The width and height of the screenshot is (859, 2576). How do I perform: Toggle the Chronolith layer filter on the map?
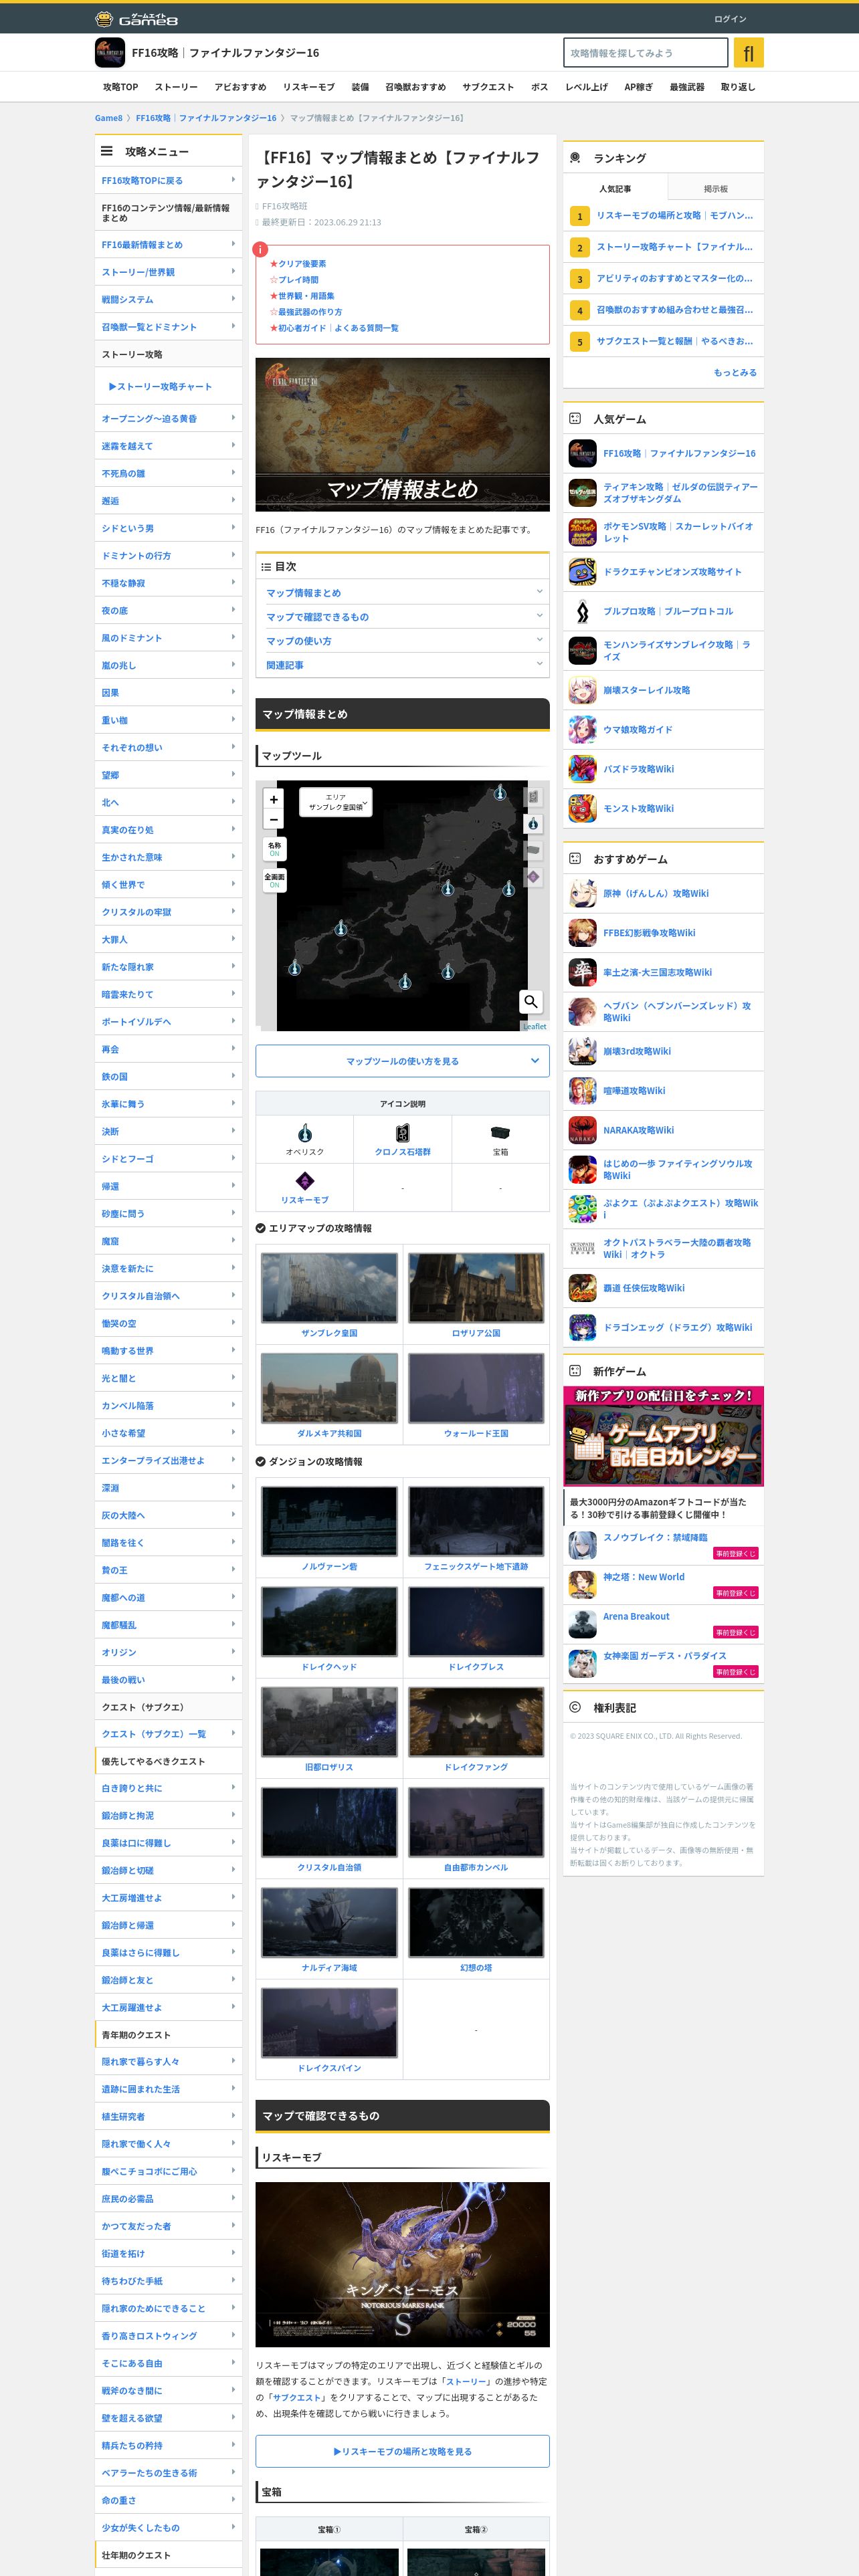(533, 797)
